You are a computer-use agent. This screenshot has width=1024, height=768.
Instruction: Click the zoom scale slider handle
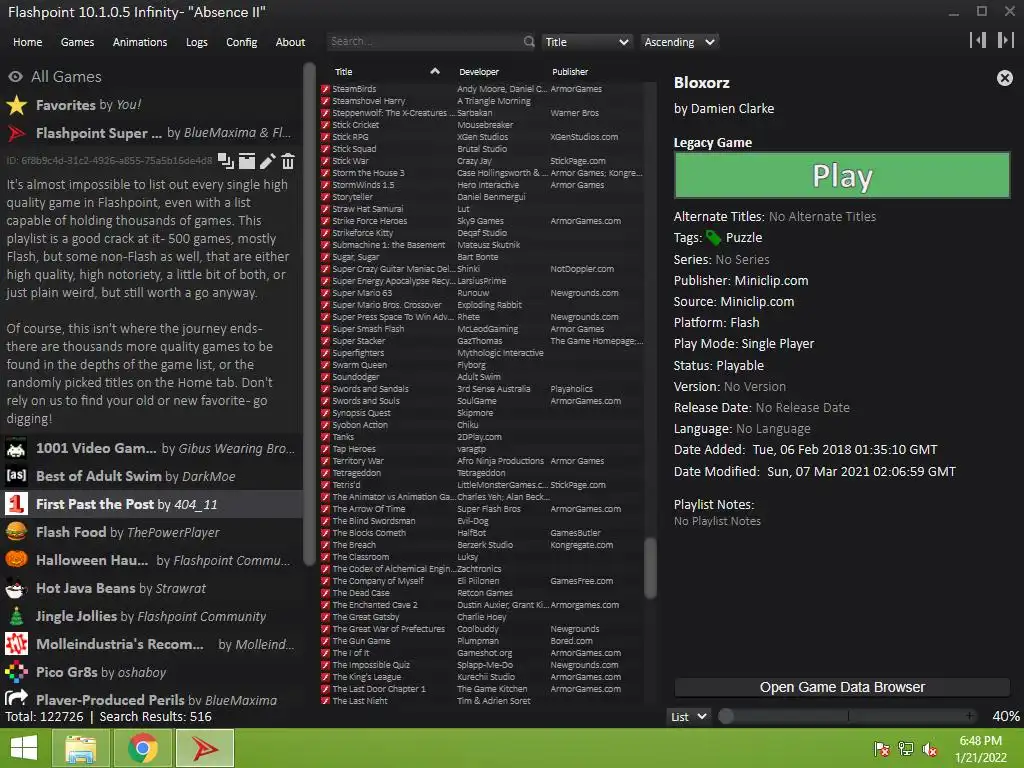coord(726,716)
